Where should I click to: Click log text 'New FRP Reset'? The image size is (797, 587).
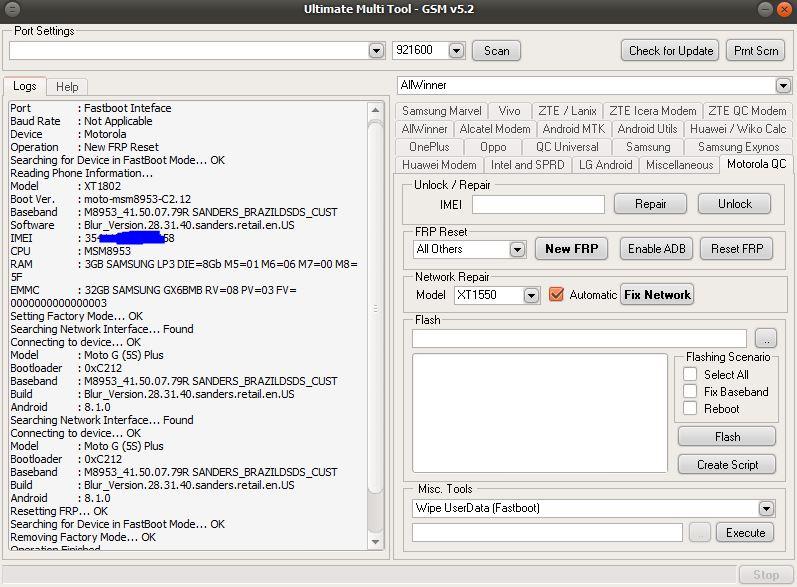pos(121,147)
